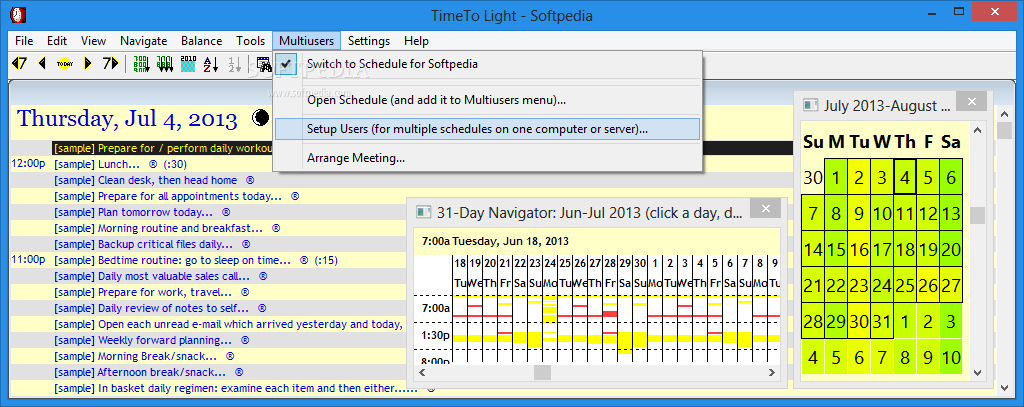Open the Navigate menu
Viewport: 1024px width, 407px height.
tap(144, 41)
